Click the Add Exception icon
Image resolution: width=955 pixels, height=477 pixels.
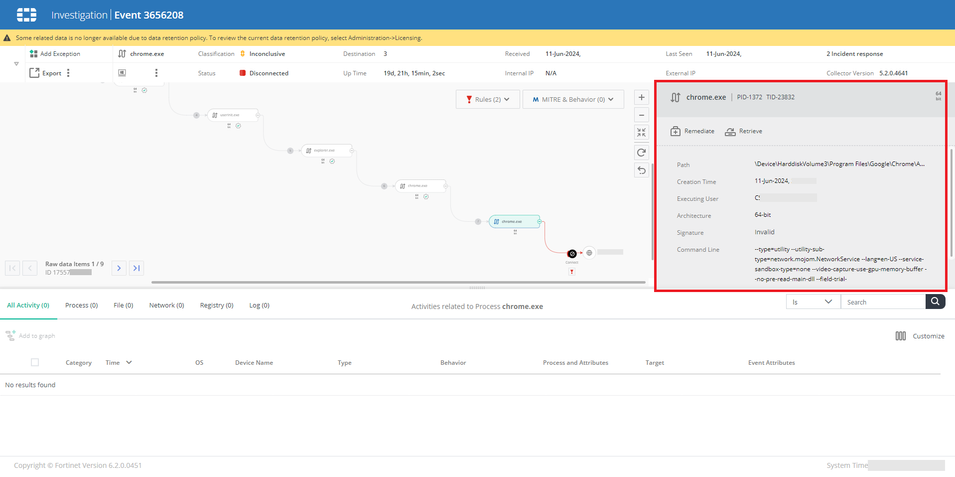click(33, 54)
